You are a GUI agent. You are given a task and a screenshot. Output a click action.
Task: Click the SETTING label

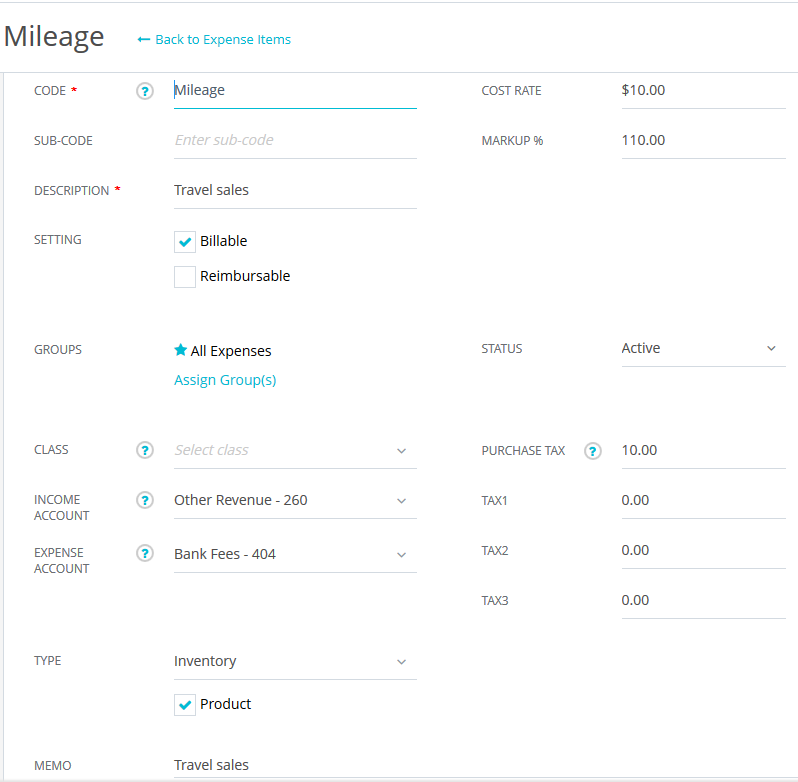[x=58, y=240]
